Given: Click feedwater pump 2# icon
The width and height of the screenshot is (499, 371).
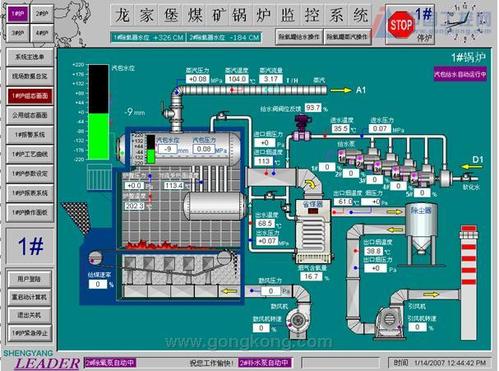Looking at the screenshot, I should tap(367, 161).
